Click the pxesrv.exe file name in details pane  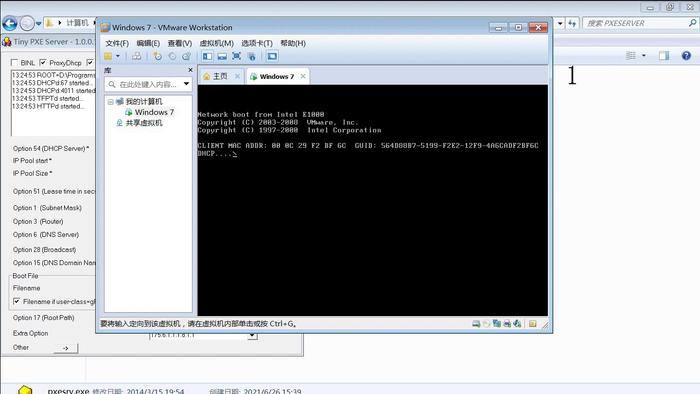(x=68, y=391)
